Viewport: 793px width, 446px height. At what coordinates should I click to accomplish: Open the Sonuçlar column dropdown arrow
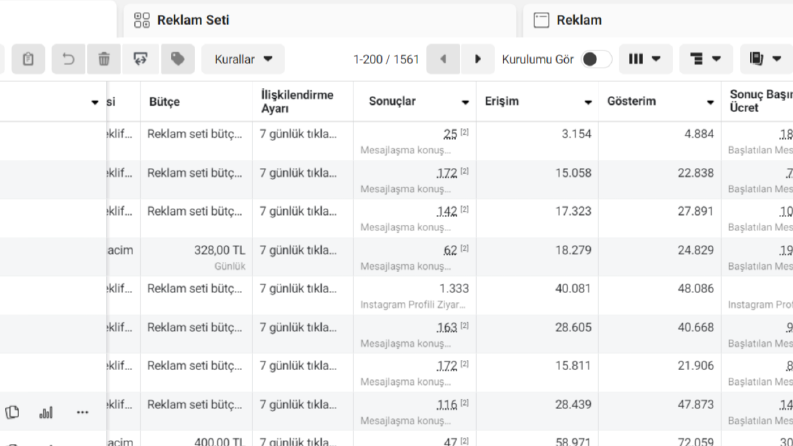click(465, 102)
